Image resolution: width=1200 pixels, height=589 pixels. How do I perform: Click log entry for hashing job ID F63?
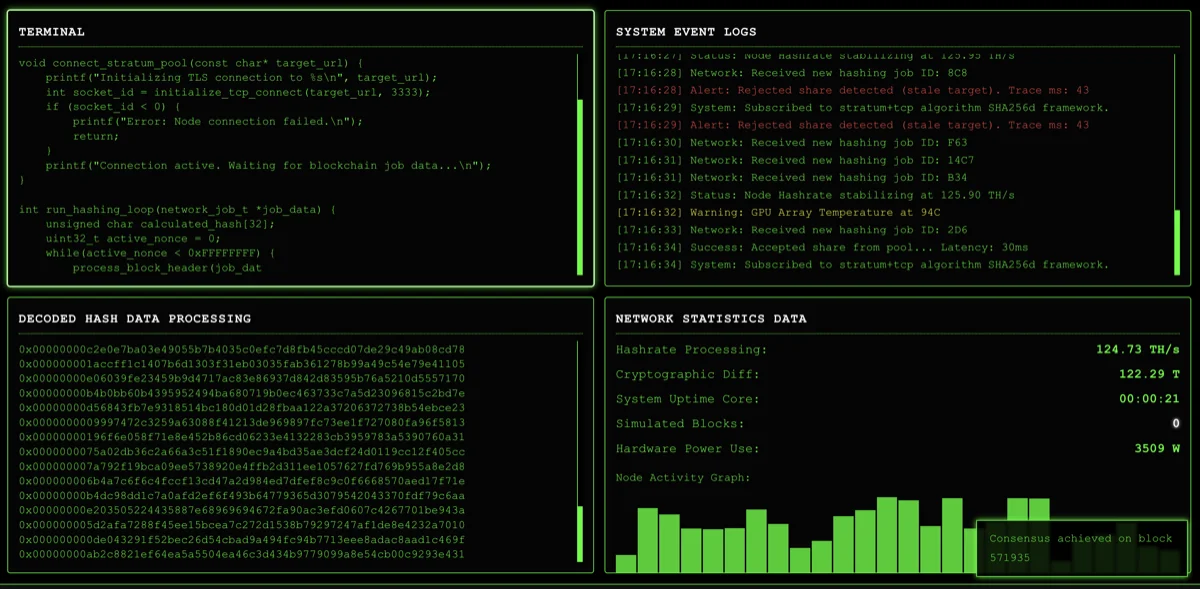click(792, 143)
